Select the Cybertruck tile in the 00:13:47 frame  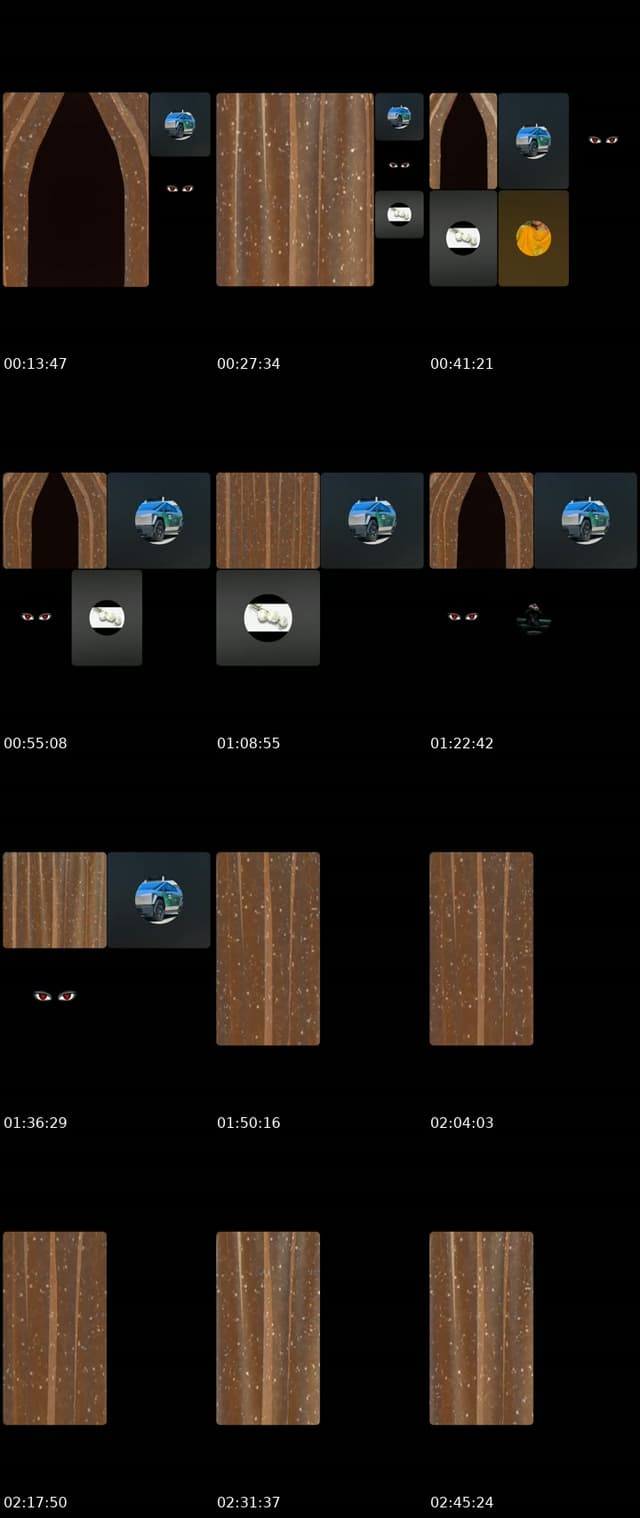click(180, 125)
